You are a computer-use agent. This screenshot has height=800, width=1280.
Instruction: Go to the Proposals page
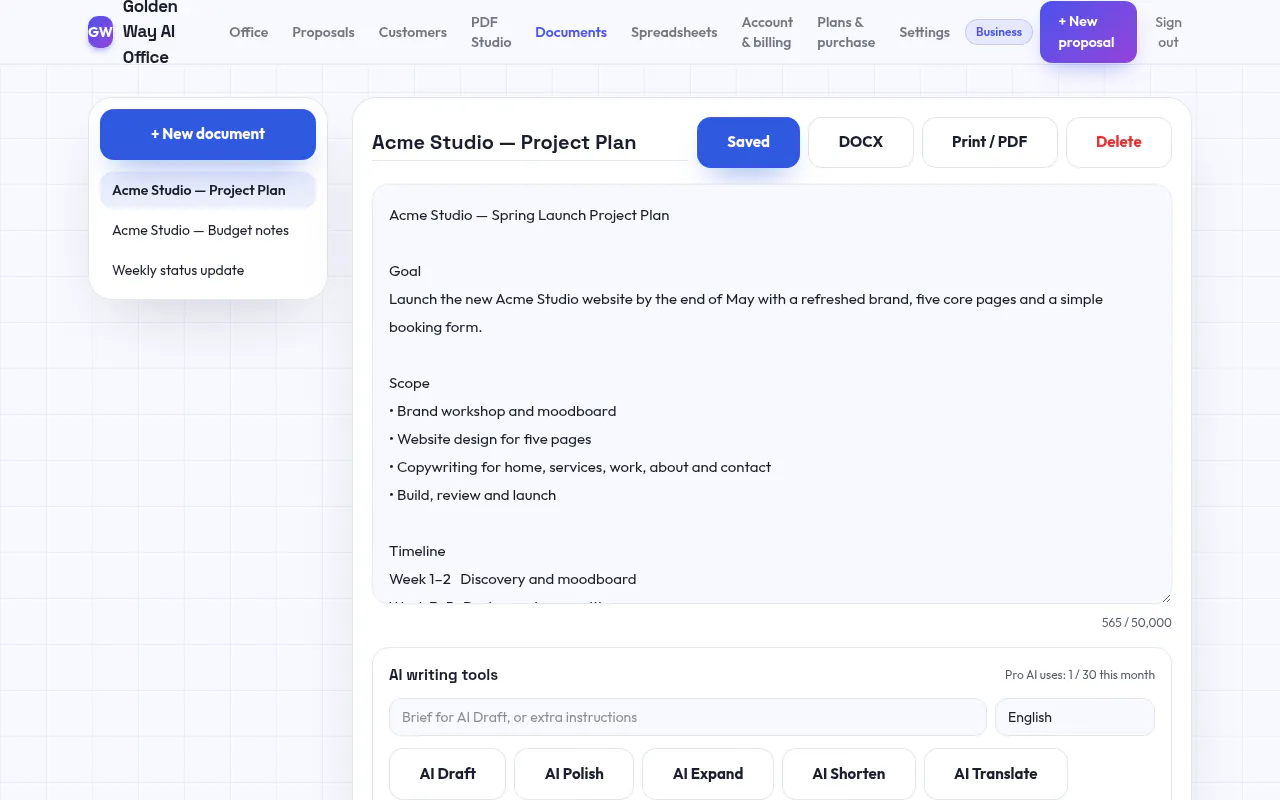click(x=323, y=32)
